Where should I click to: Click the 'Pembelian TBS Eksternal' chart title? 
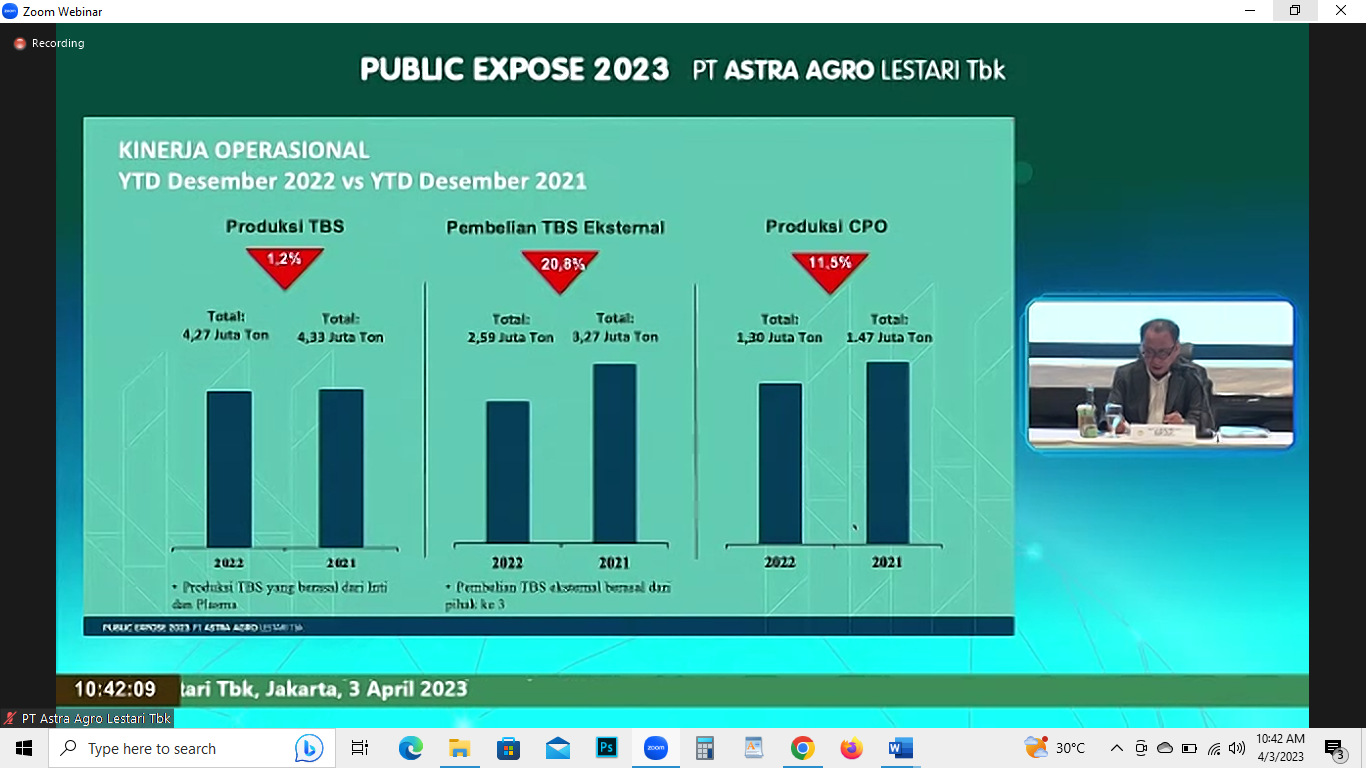pyautogui.click(x=555, y=228)
